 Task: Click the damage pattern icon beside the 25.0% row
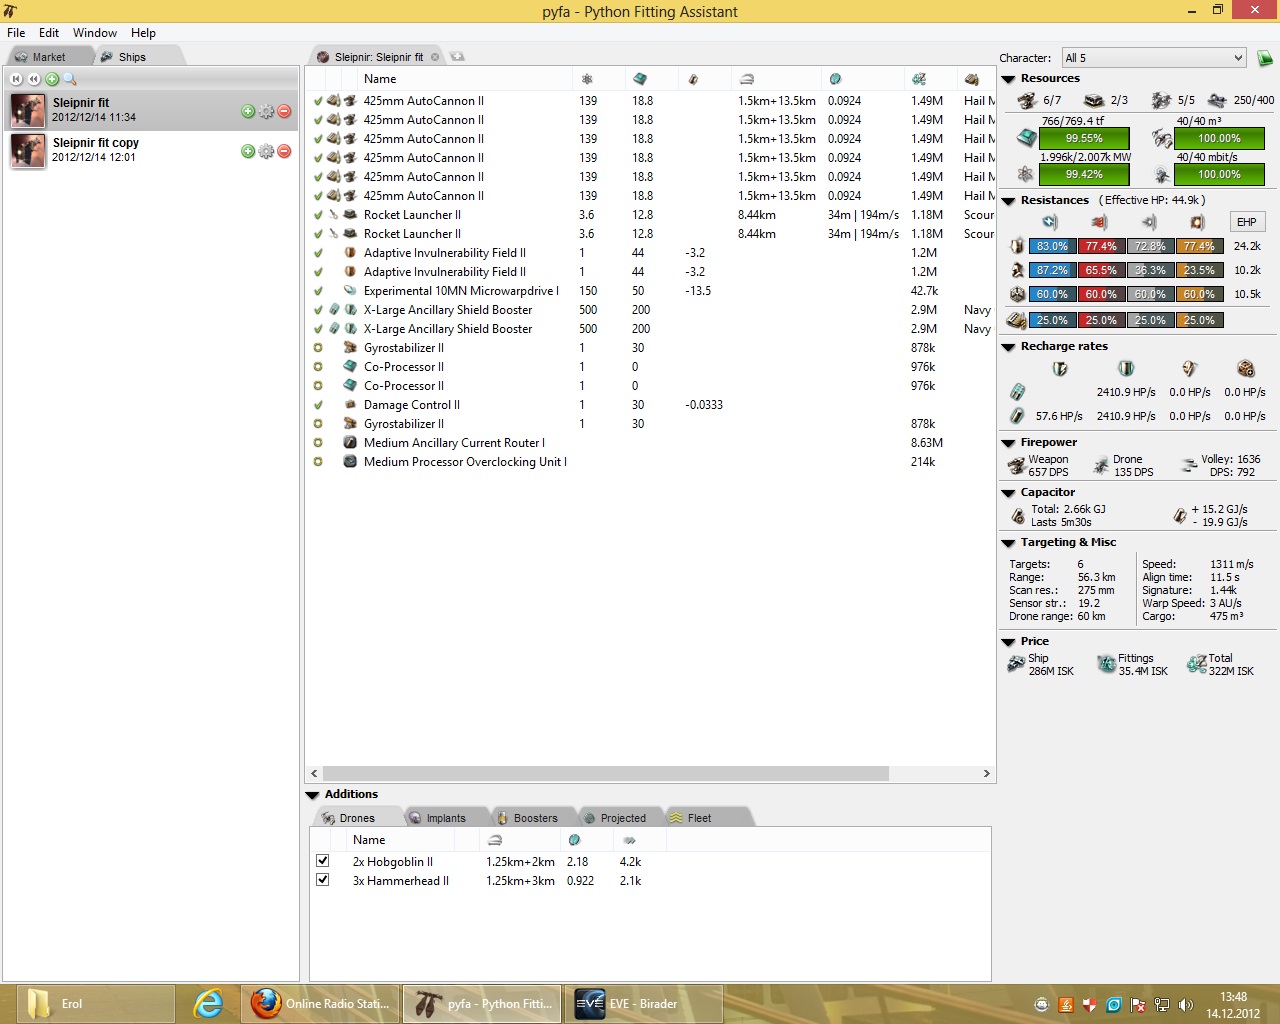point(1017,320)
